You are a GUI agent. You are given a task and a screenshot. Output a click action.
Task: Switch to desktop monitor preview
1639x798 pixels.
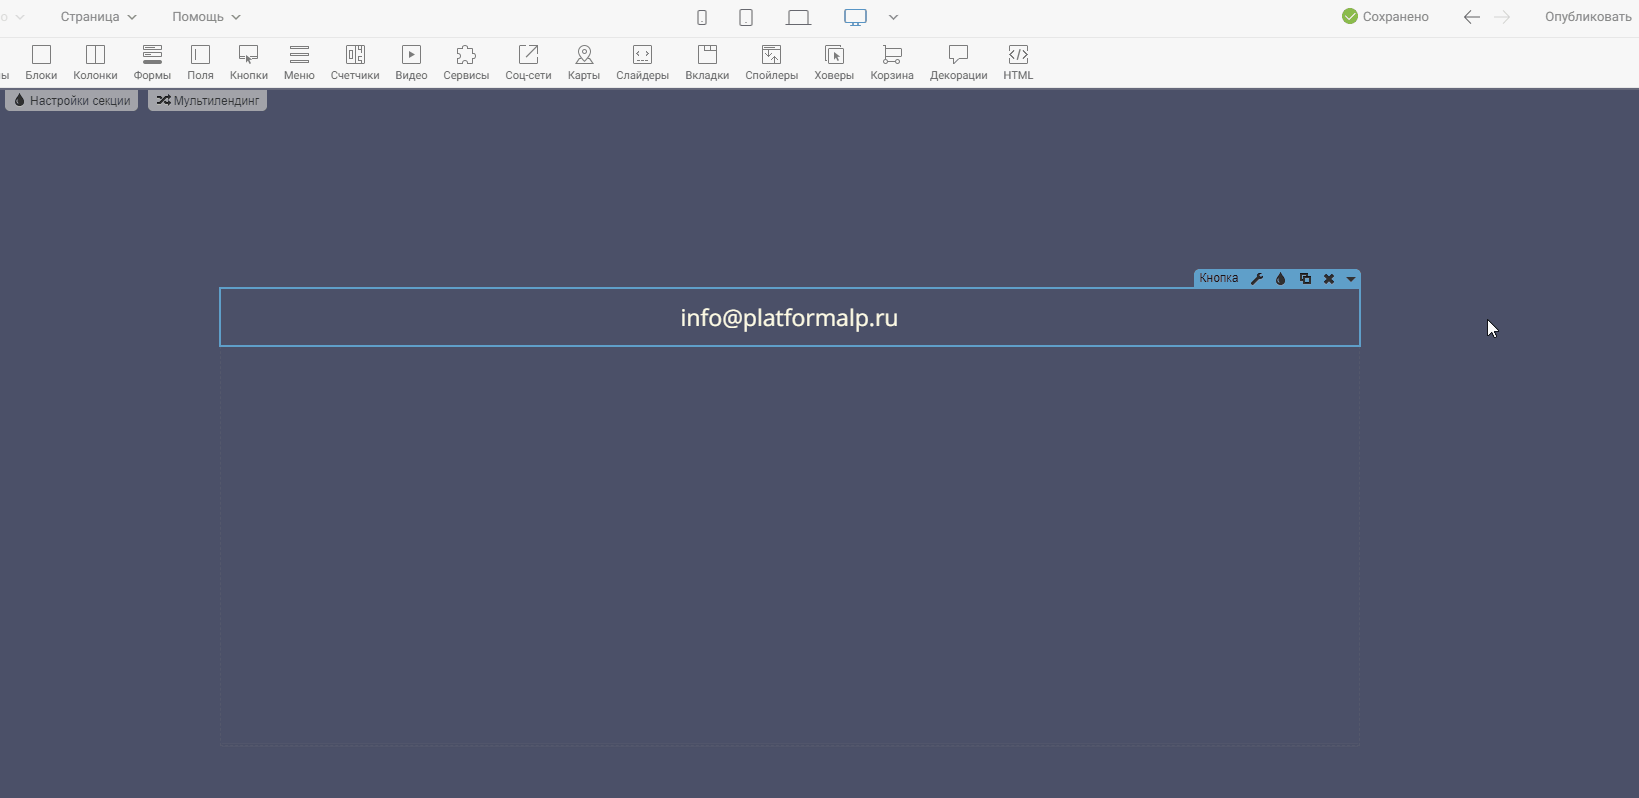pos(855,17)
